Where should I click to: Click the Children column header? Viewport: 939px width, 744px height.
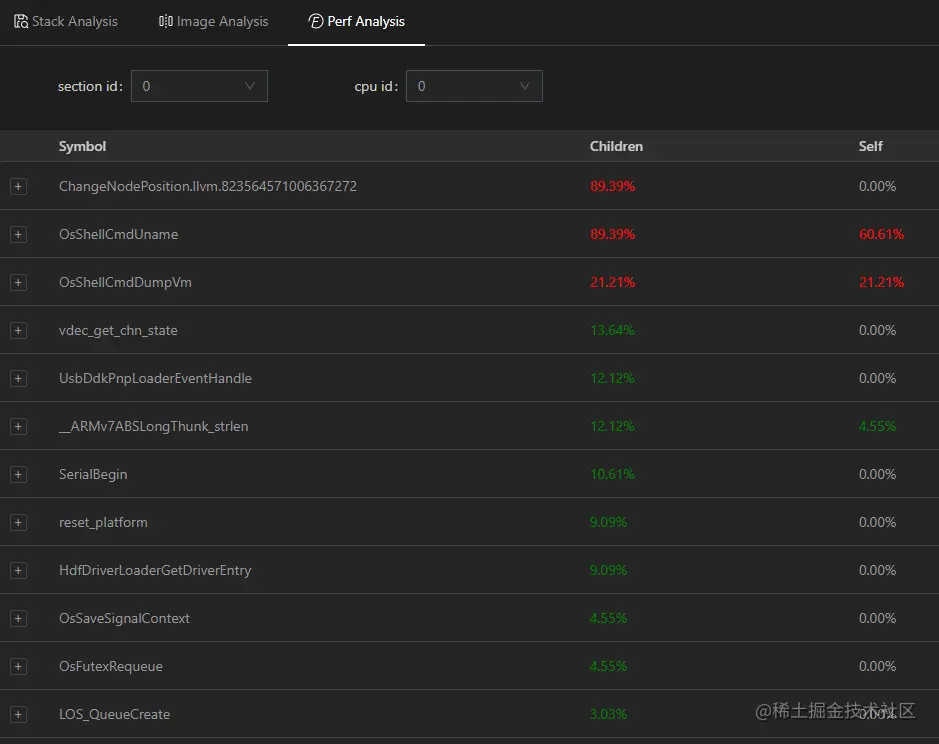(616, 146)
